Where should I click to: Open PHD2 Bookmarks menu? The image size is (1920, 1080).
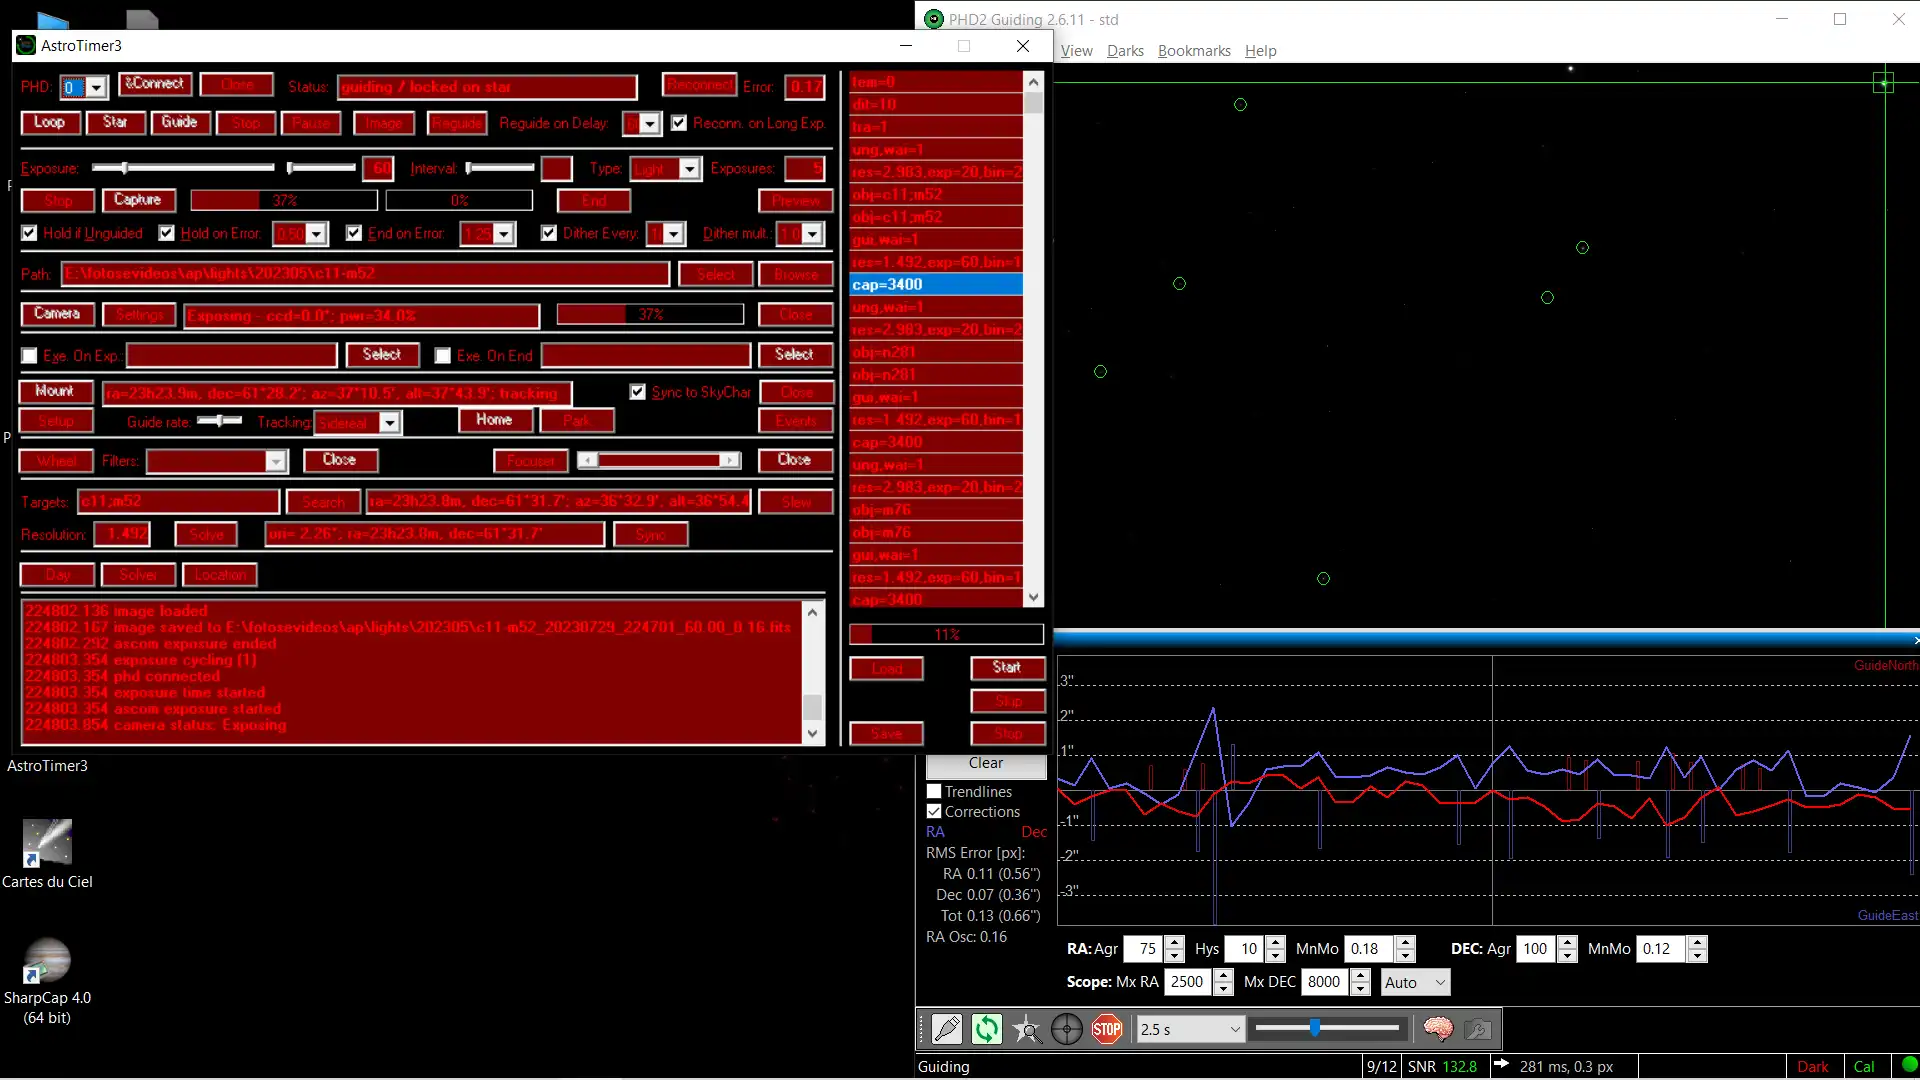(1194, 51)
